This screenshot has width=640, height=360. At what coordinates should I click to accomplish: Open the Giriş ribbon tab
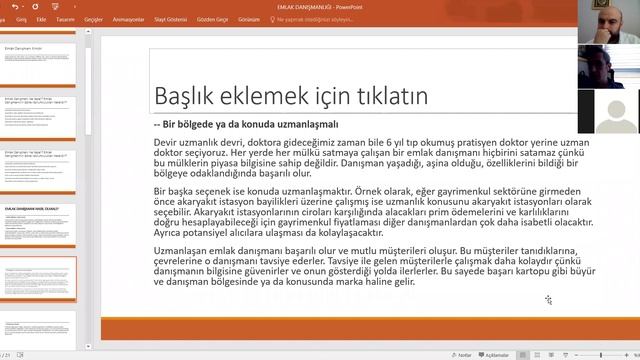[21, 20]
